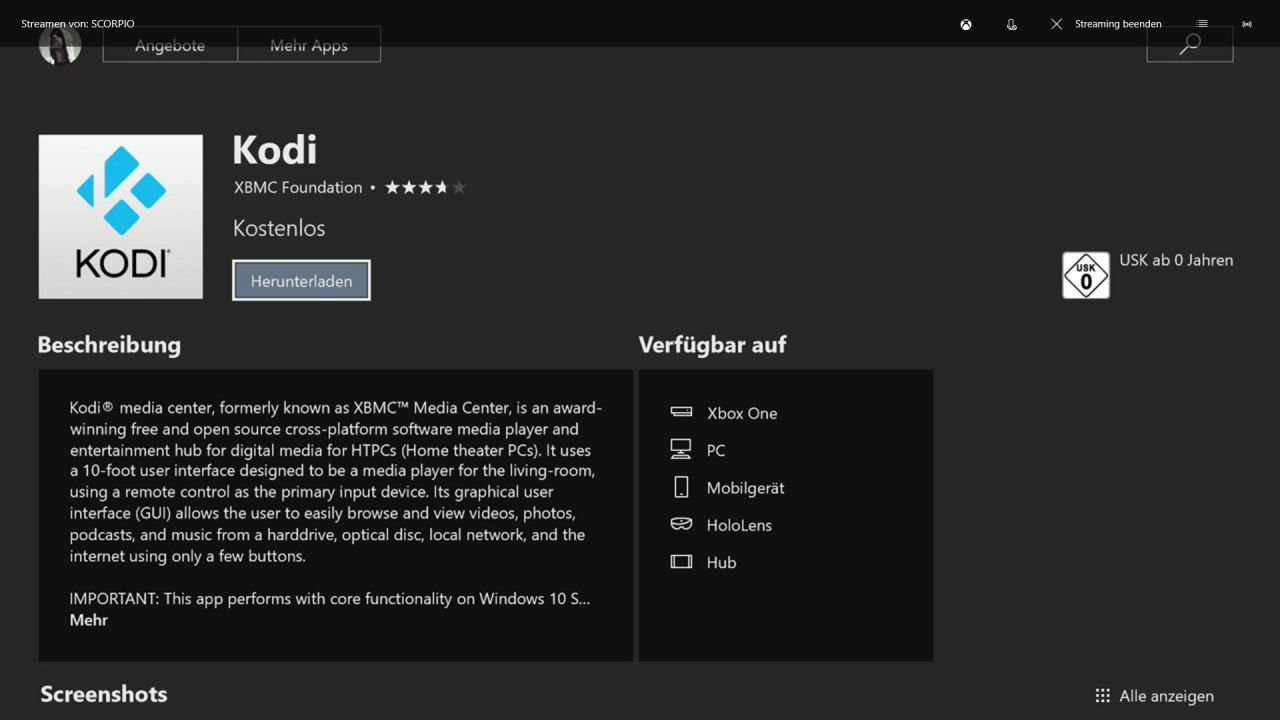Viewport: 1280px width, 720px height.
Task: Click the PC label under Verfügbar auf
Action: [716, 450]
